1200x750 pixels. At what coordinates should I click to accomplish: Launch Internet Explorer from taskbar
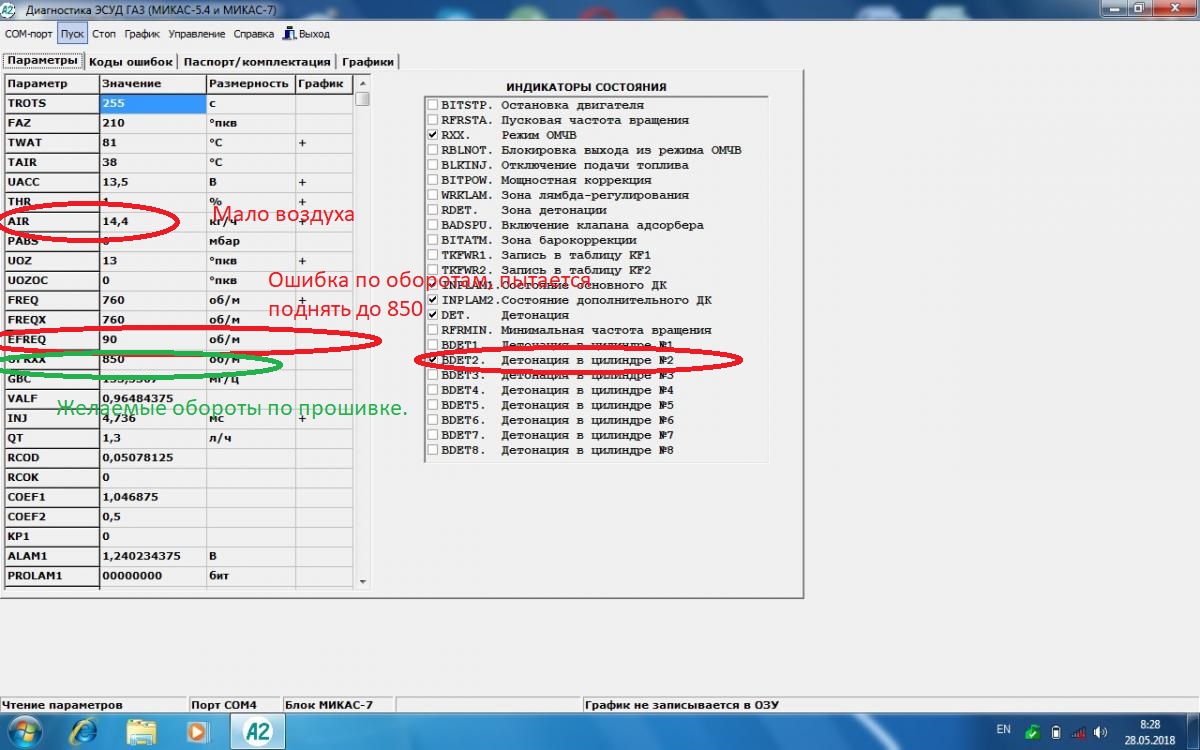[x=83, y=732]
